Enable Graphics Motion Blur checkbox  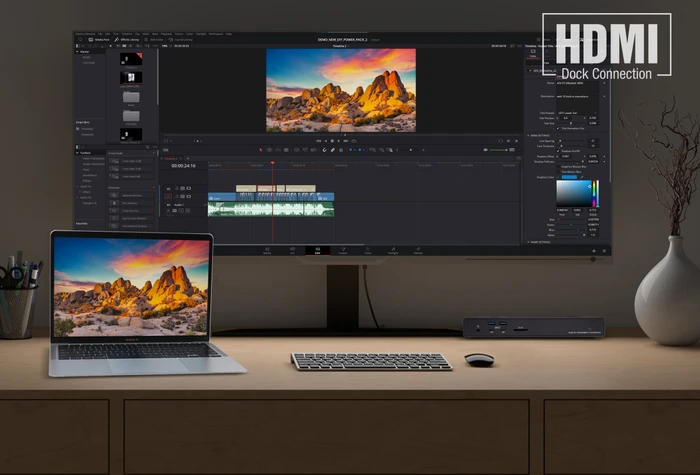tap(558, 167)
